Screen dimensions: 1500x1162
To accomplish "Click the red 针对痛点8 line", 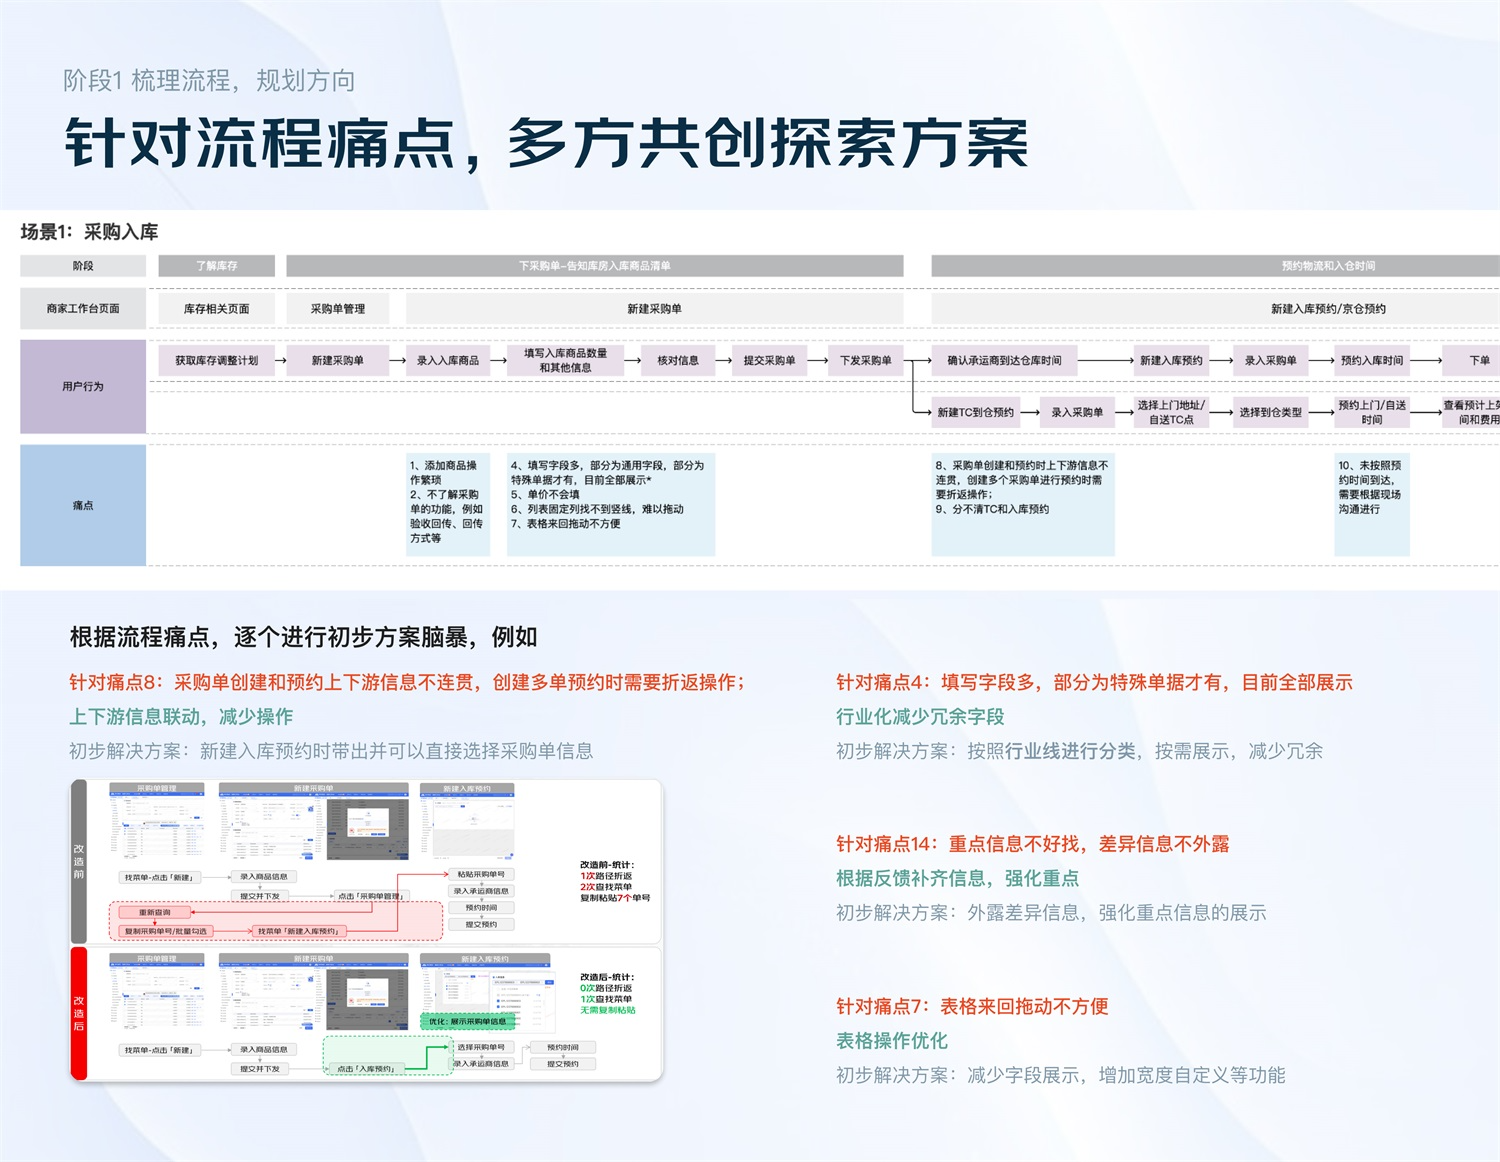I will point(407,682).
